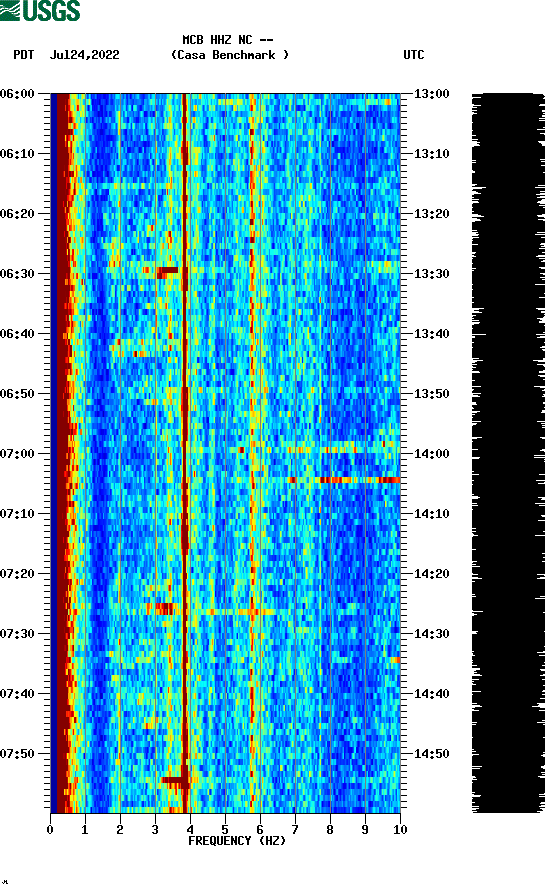Click the black seismogram waveform panel
The image size is (552, 893).
tap(508, 453)
